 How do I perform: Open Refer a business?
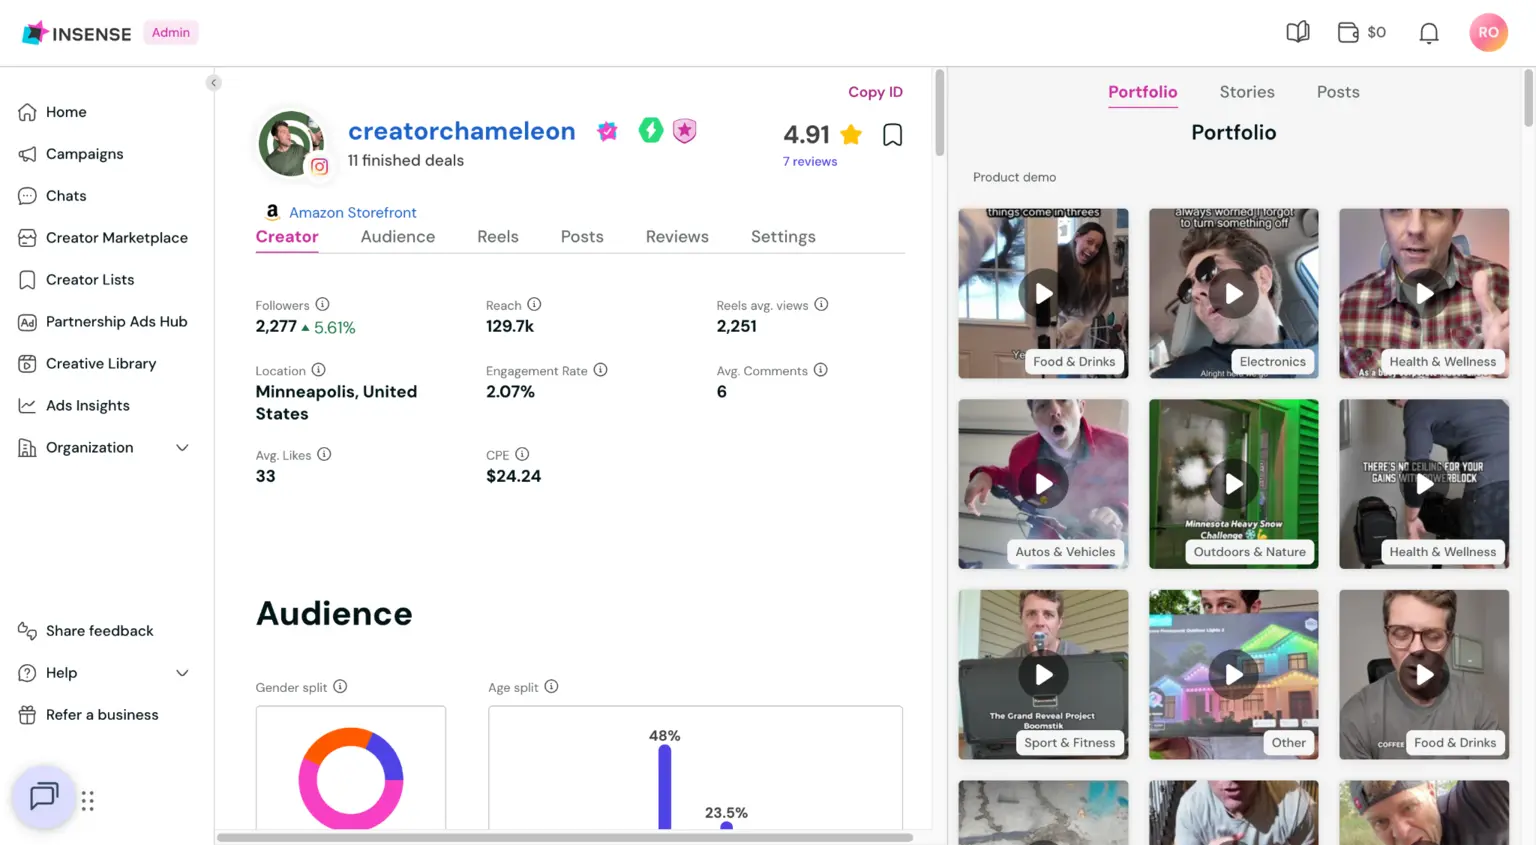point(88,715)
